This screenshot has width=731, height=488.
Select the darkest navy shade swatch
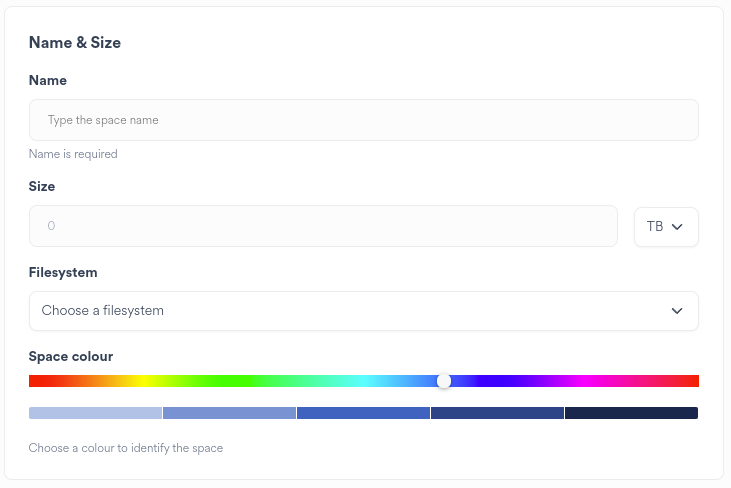click(x=631, y=413)
